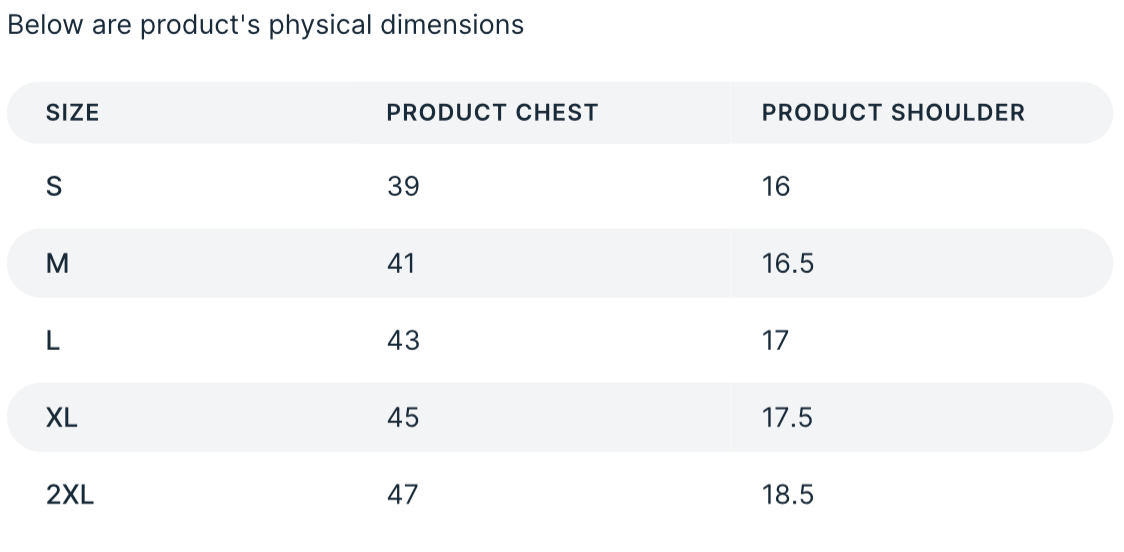Click the word 'dimensions' in the heading

(x=451, y=25)
